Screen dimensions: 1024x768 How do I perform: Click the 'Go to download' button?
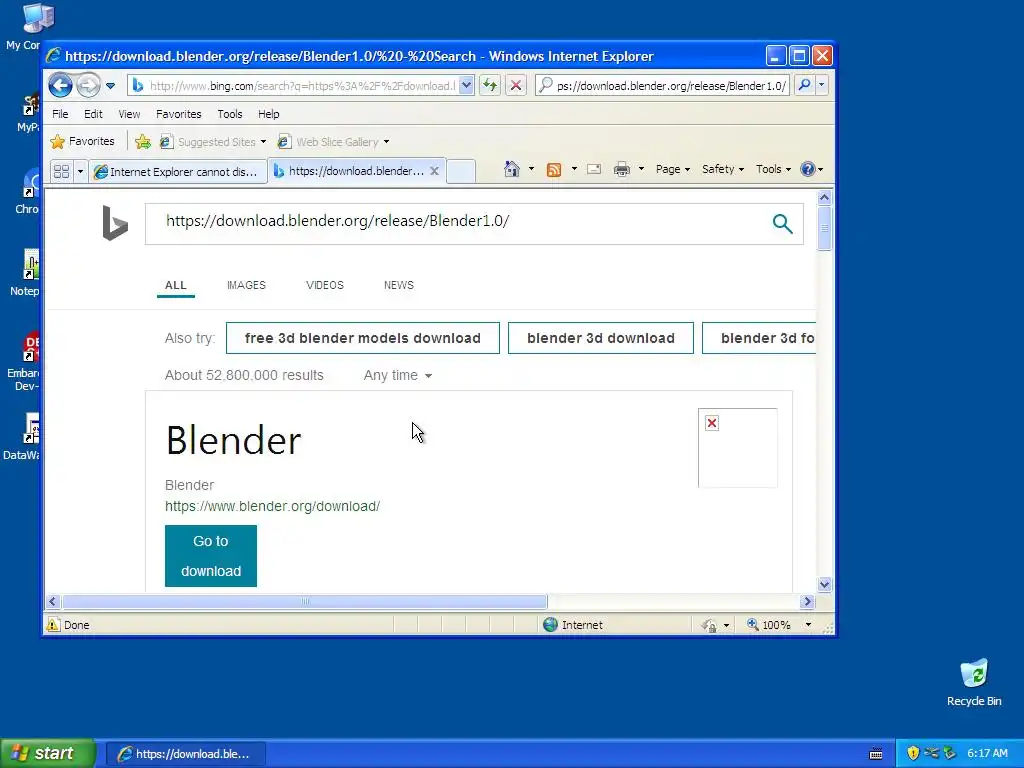pyautogui.click(x=211, y=556)
